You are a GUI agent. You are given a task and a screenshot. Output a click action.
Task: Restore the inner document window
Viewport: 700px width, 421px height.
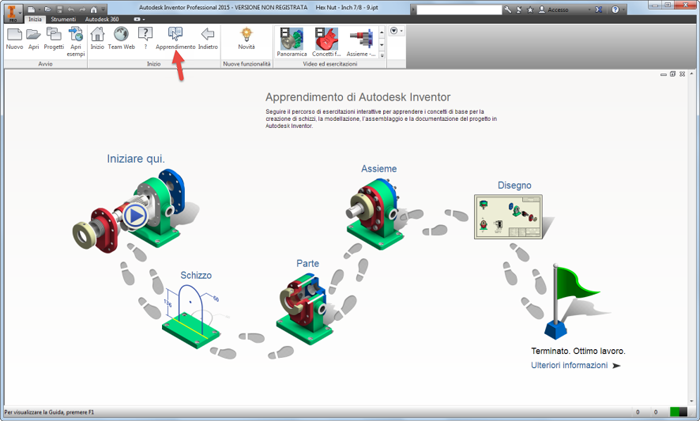pos(673,74)
